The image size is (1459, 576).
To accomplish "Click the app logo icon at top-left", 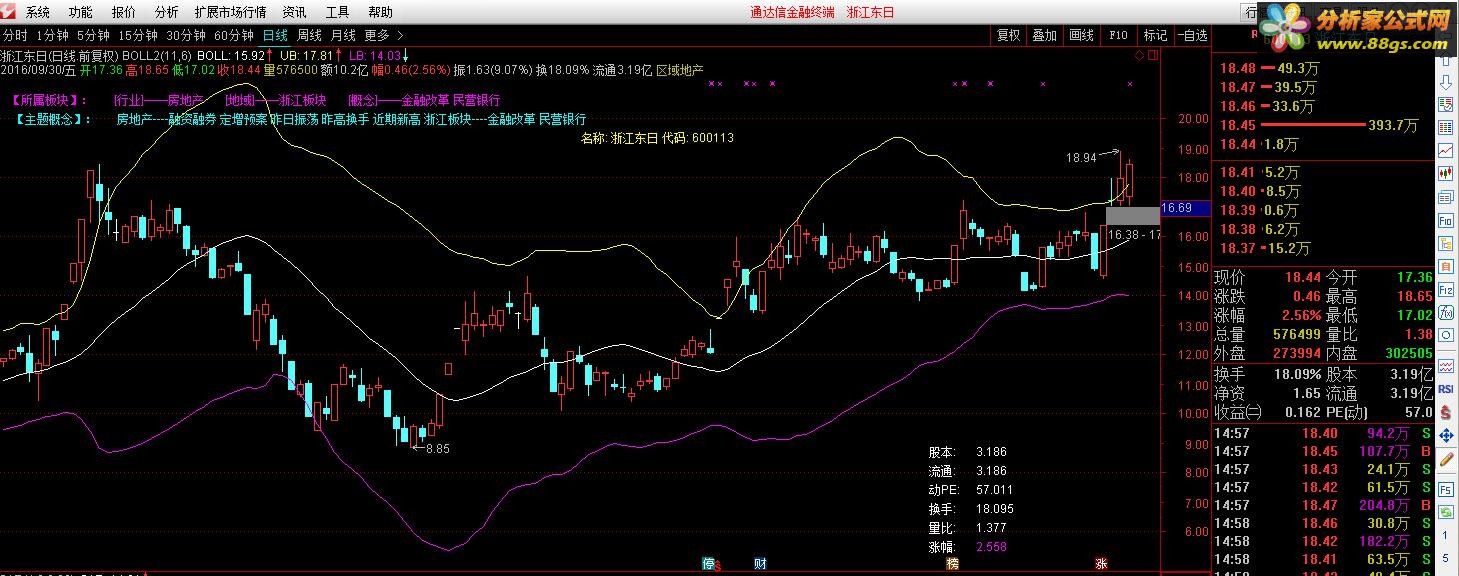I will 10,12.
